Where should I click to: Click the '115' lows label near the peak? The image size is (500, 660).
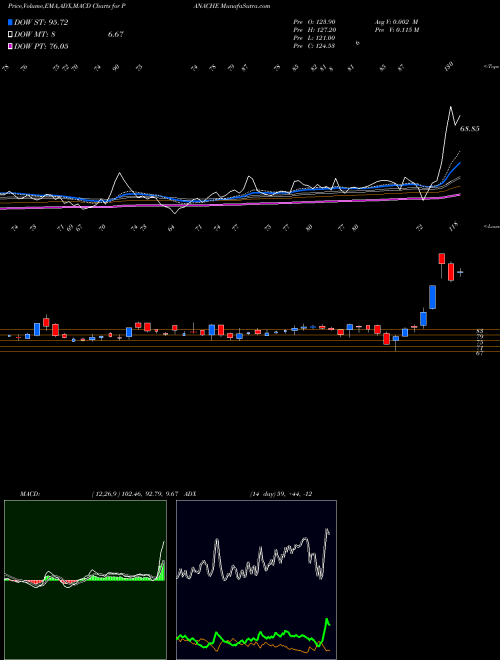453,227
